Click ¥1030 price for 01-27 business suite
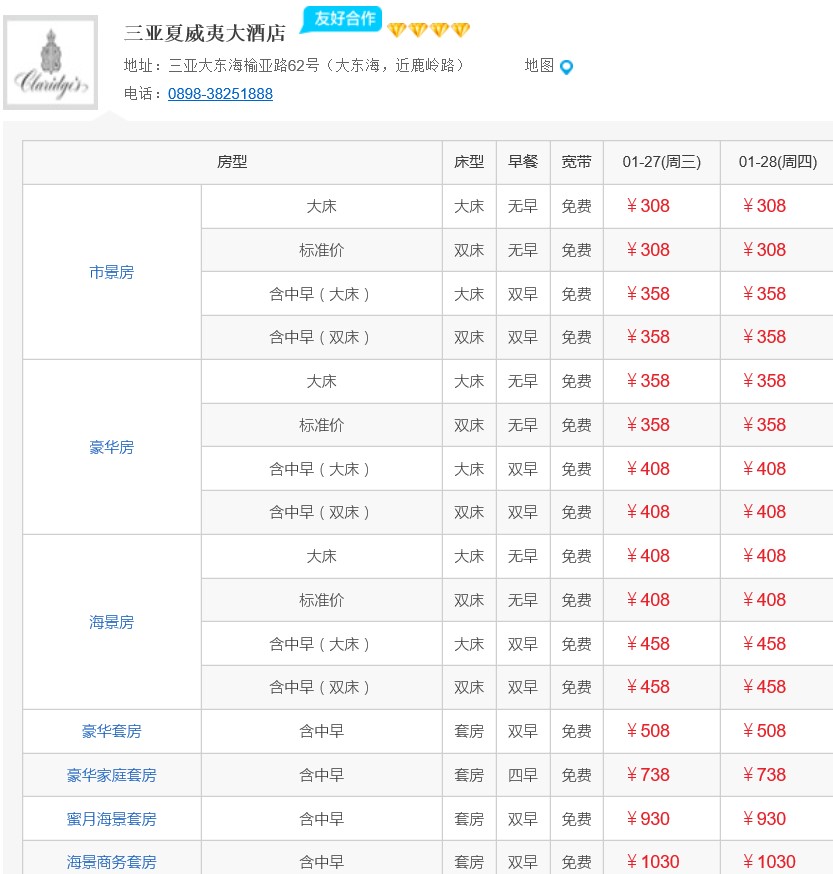 click(x=652, y=861)
